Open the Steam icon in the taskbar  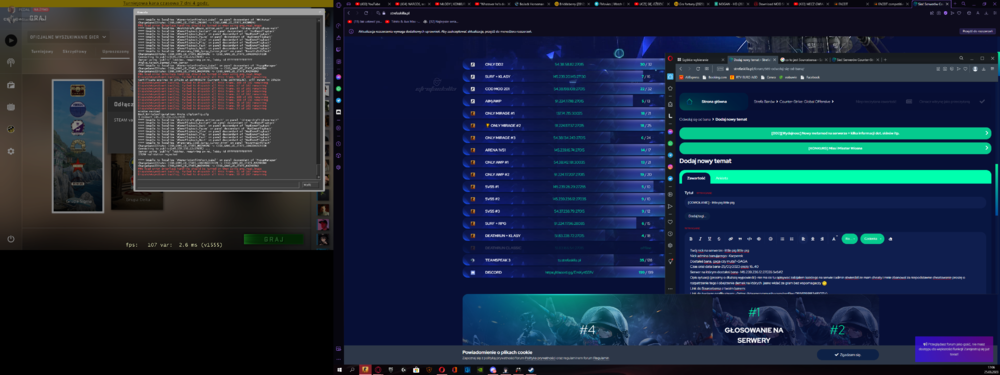tap(531, 369)
